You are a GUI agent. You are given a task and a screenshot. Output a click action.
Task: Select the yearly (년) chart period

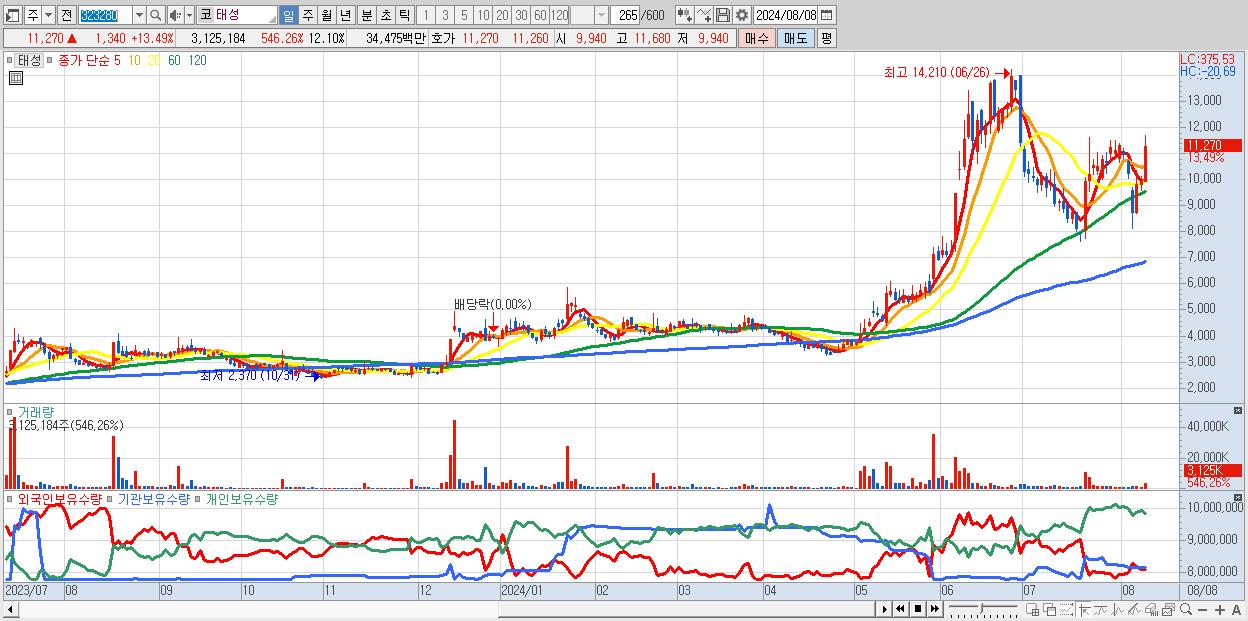pyautogui.click(x=345, y=15)
